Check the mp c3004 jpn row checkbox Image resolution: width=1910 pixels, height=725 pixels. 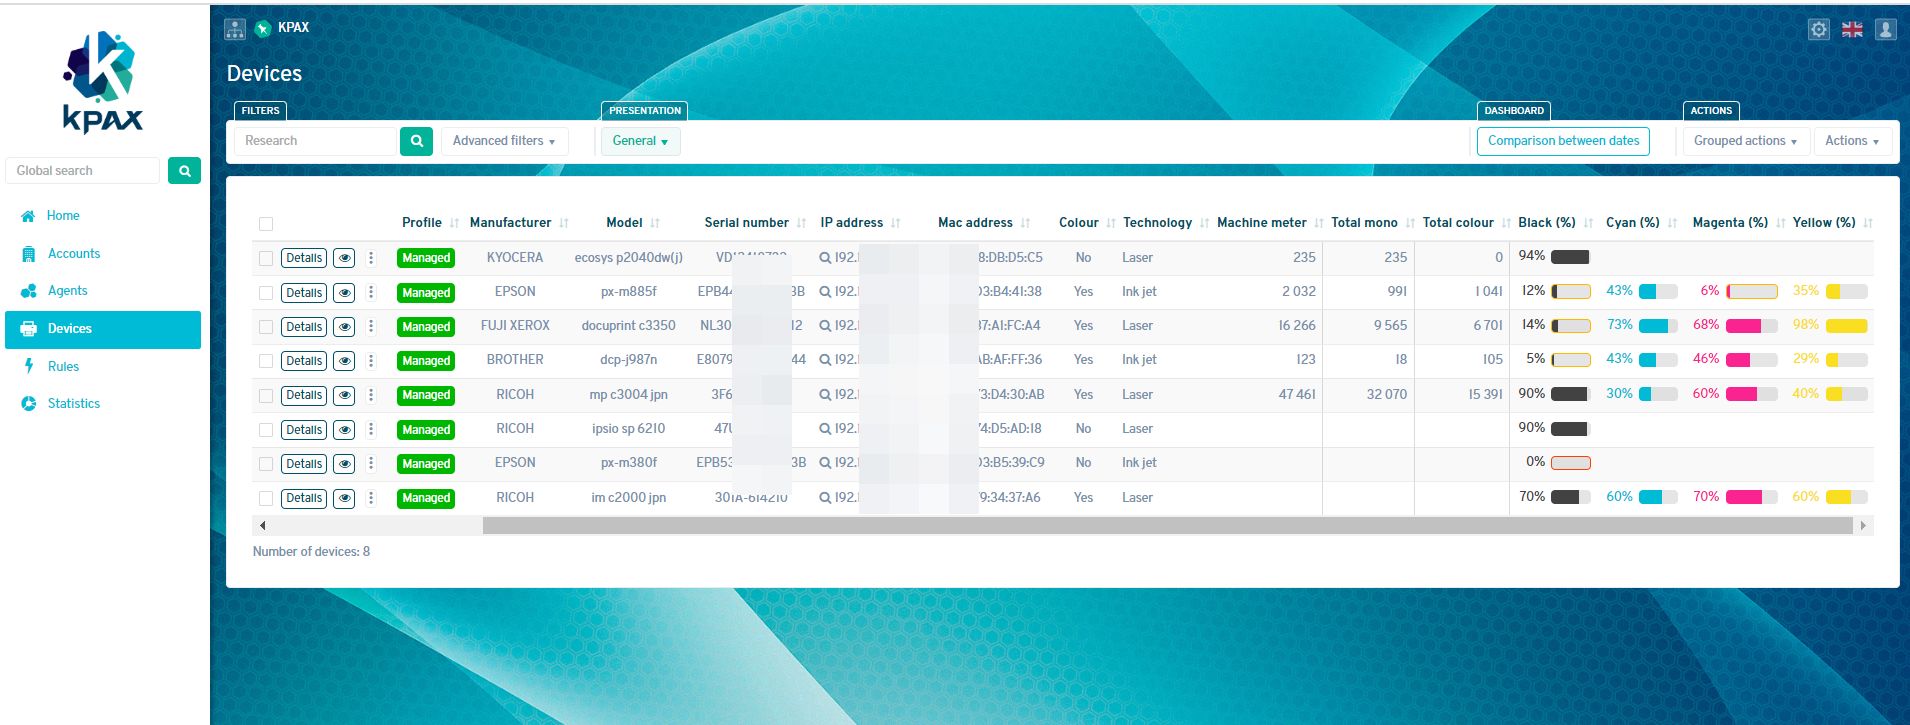tap(266, 396)
